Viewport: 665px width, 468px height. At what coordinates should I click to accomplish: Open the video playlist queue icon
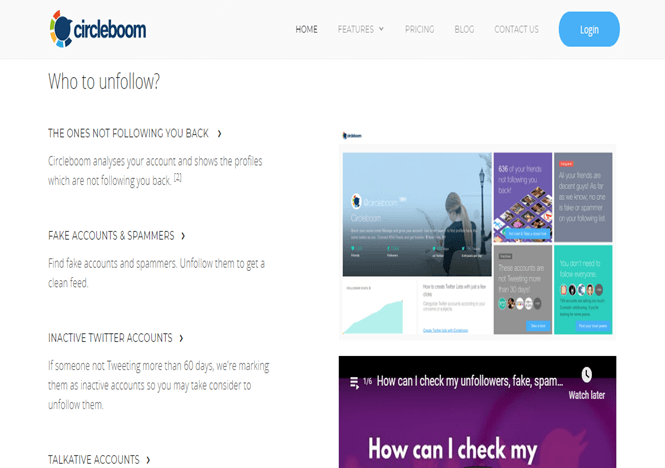tap(354, 383)
